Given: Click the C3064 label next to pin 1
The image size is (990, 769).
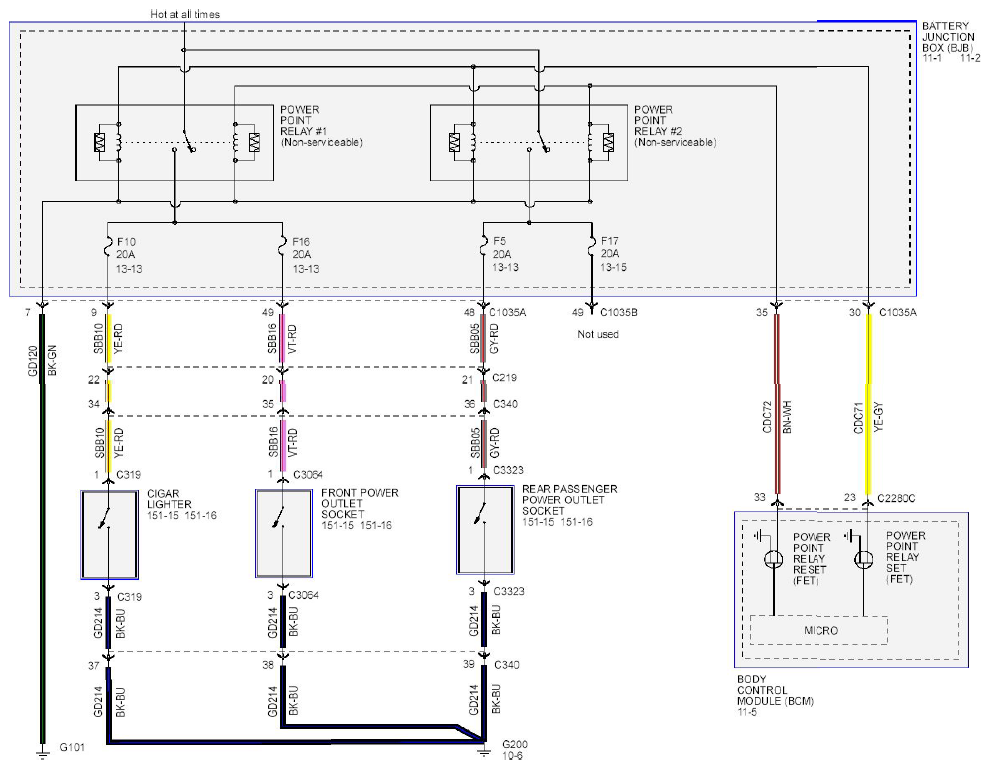Looking at the screenshot, I should tap(308, 474).
